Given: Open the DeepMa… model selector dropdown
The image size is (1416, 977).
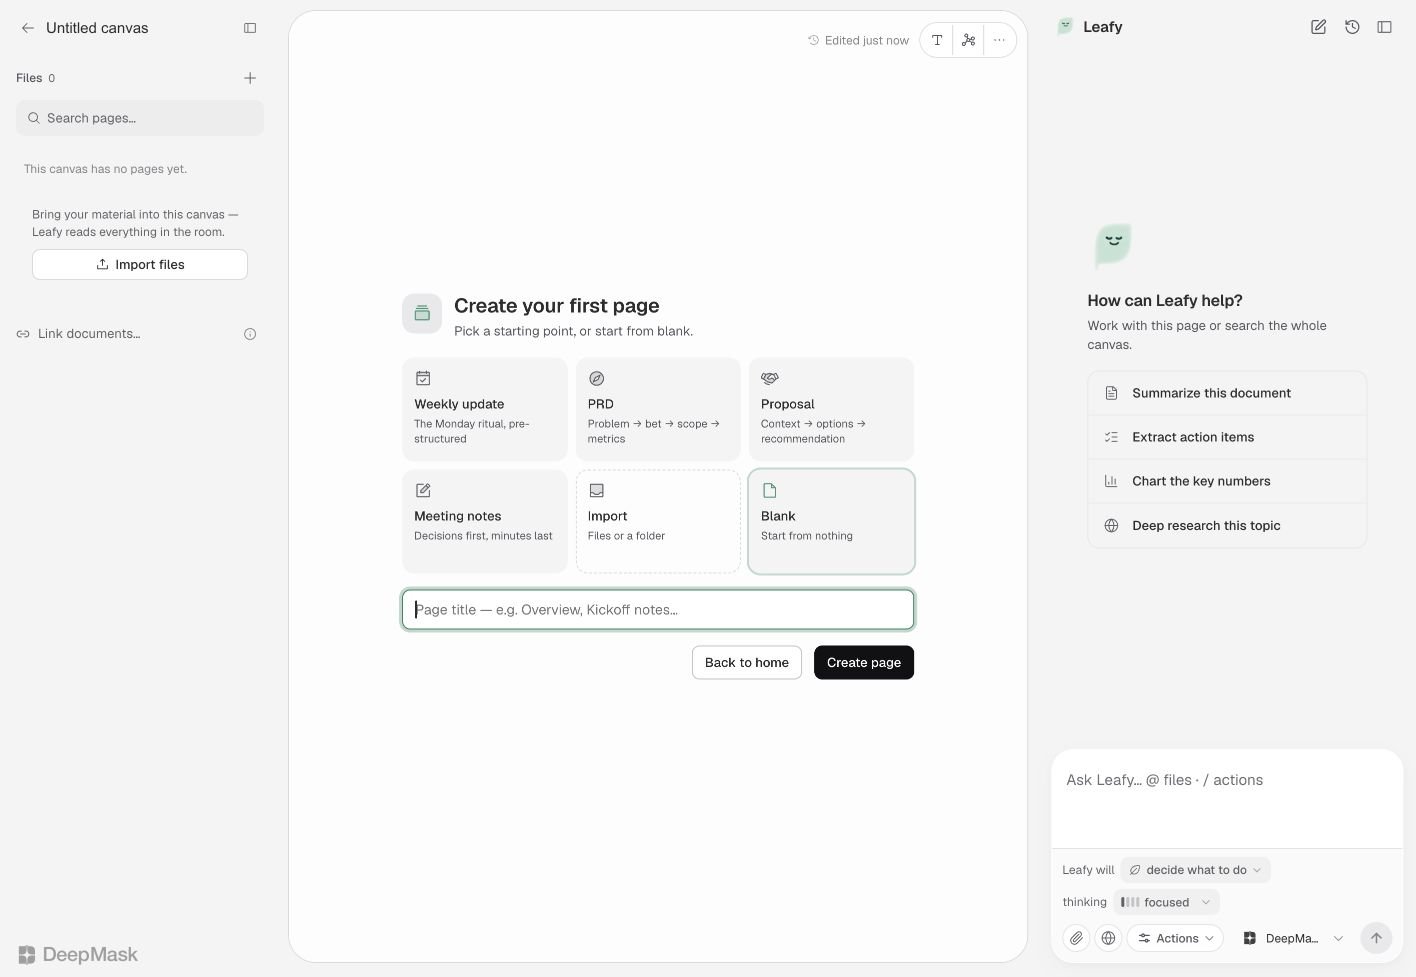Looking at the screenshot, I should [1292, 938].
